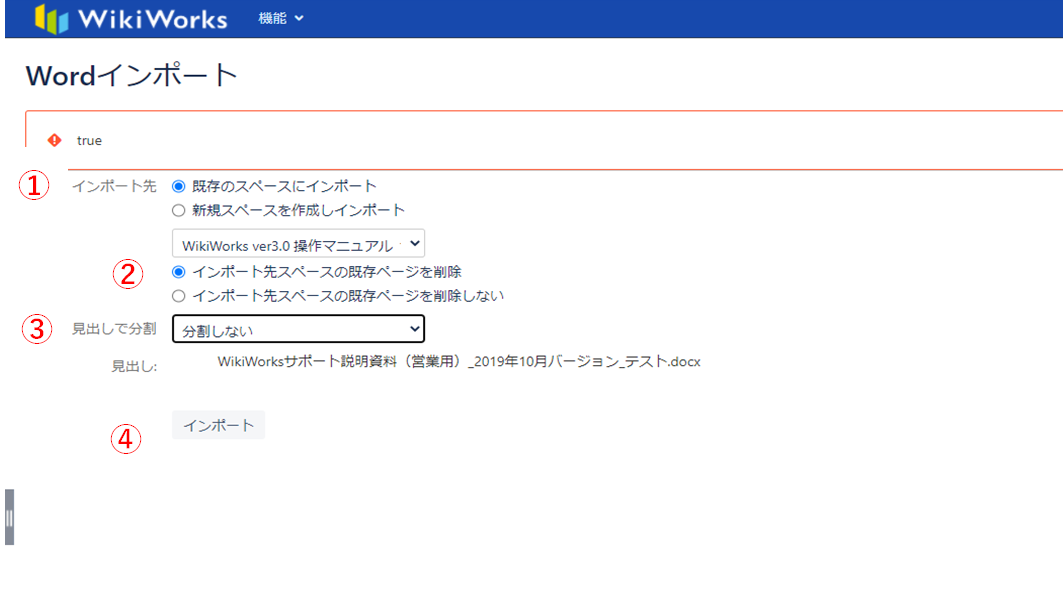Select 新規スペースを作成しインポート radio option

(x=179, y=210)
